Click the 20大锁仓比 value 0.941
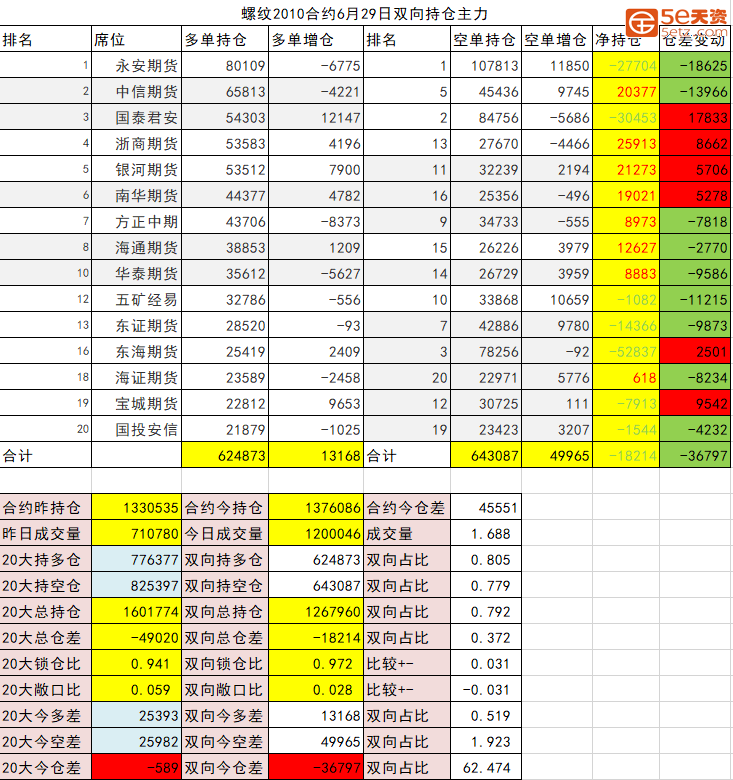The width and height of the screenshot is (733, 780). [x=136, y=663]
